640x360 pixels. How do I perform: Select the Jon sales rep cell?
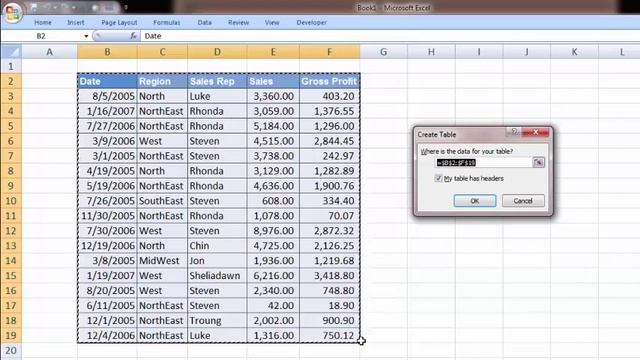pyautogui.click(x=217, y=260)
